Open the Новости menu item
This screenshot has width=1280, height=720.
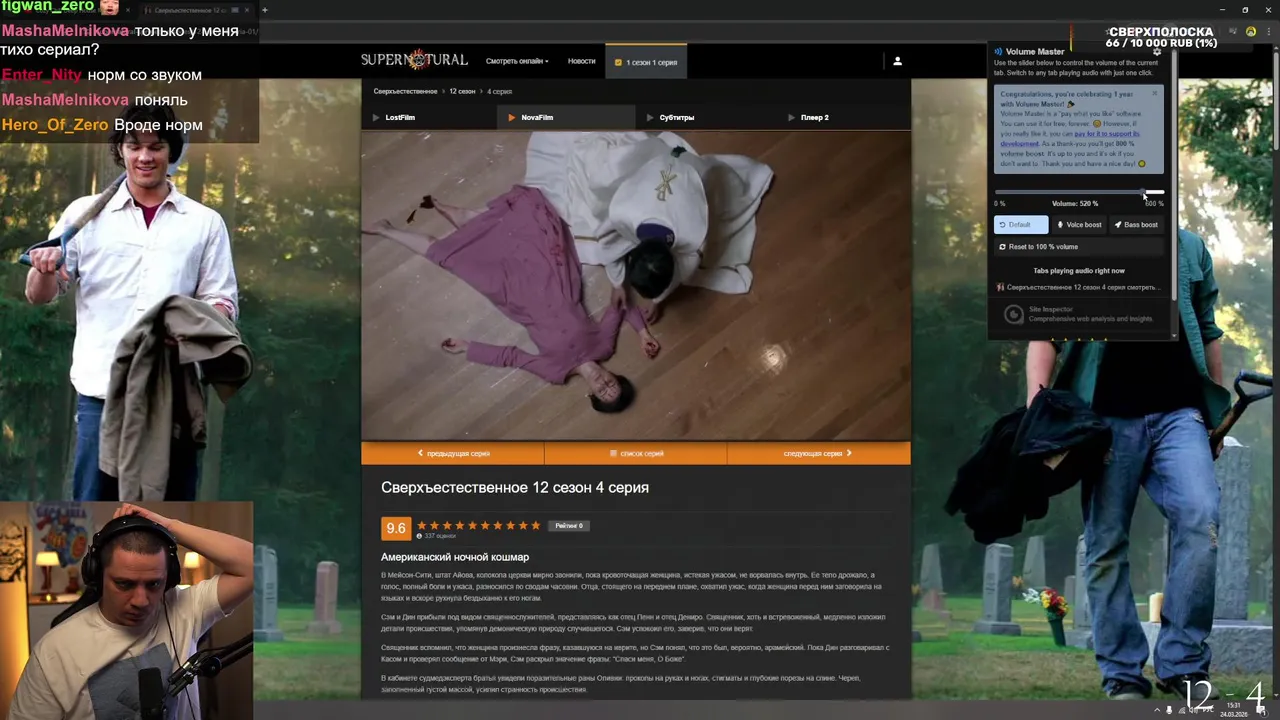click(582, 61)
